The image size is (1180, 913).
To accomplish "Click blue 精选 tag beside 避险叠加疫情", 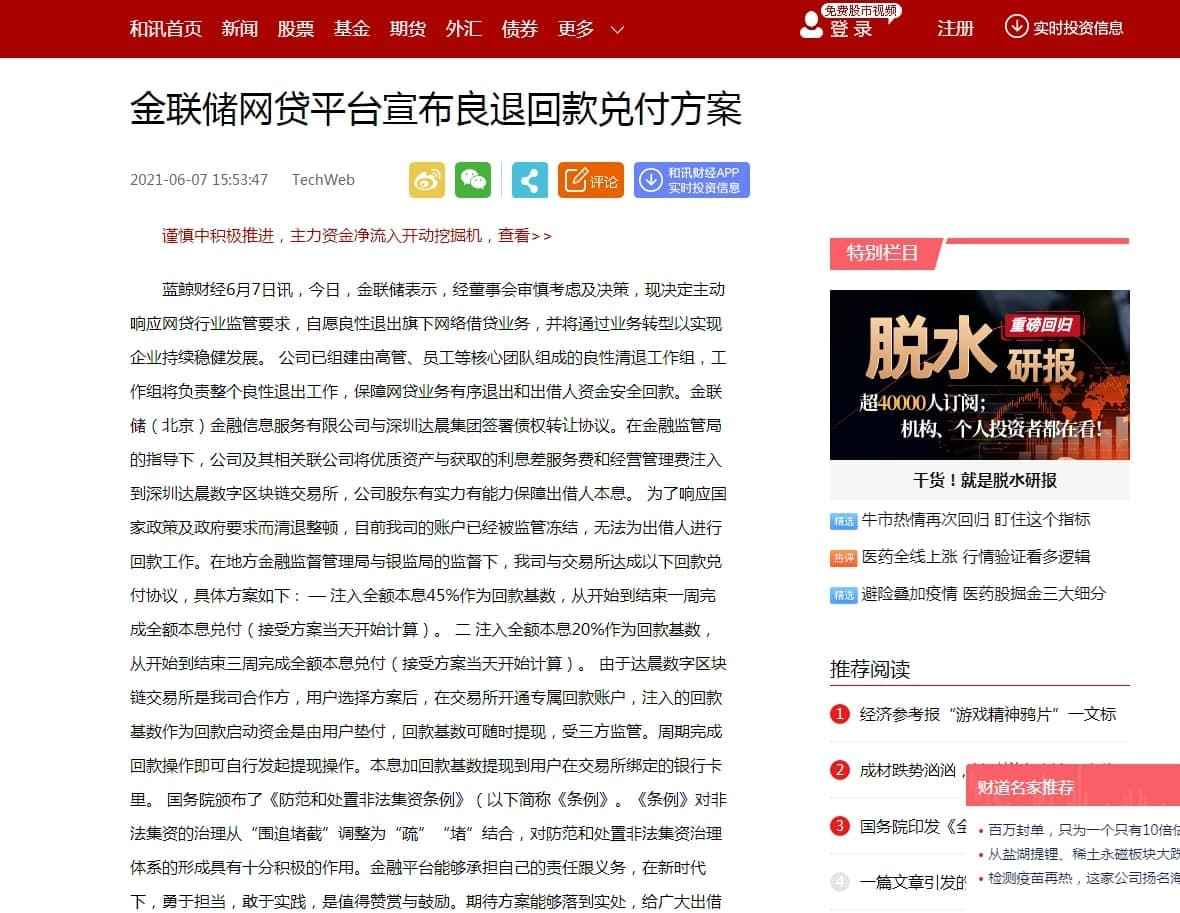I will [844, 595].
